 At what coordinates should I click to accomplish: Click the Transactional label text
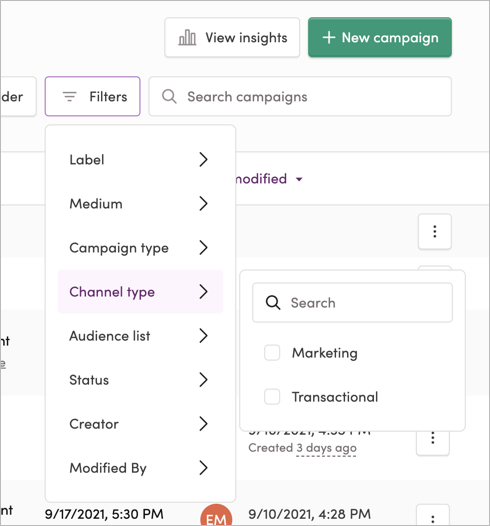pos(335,397)
